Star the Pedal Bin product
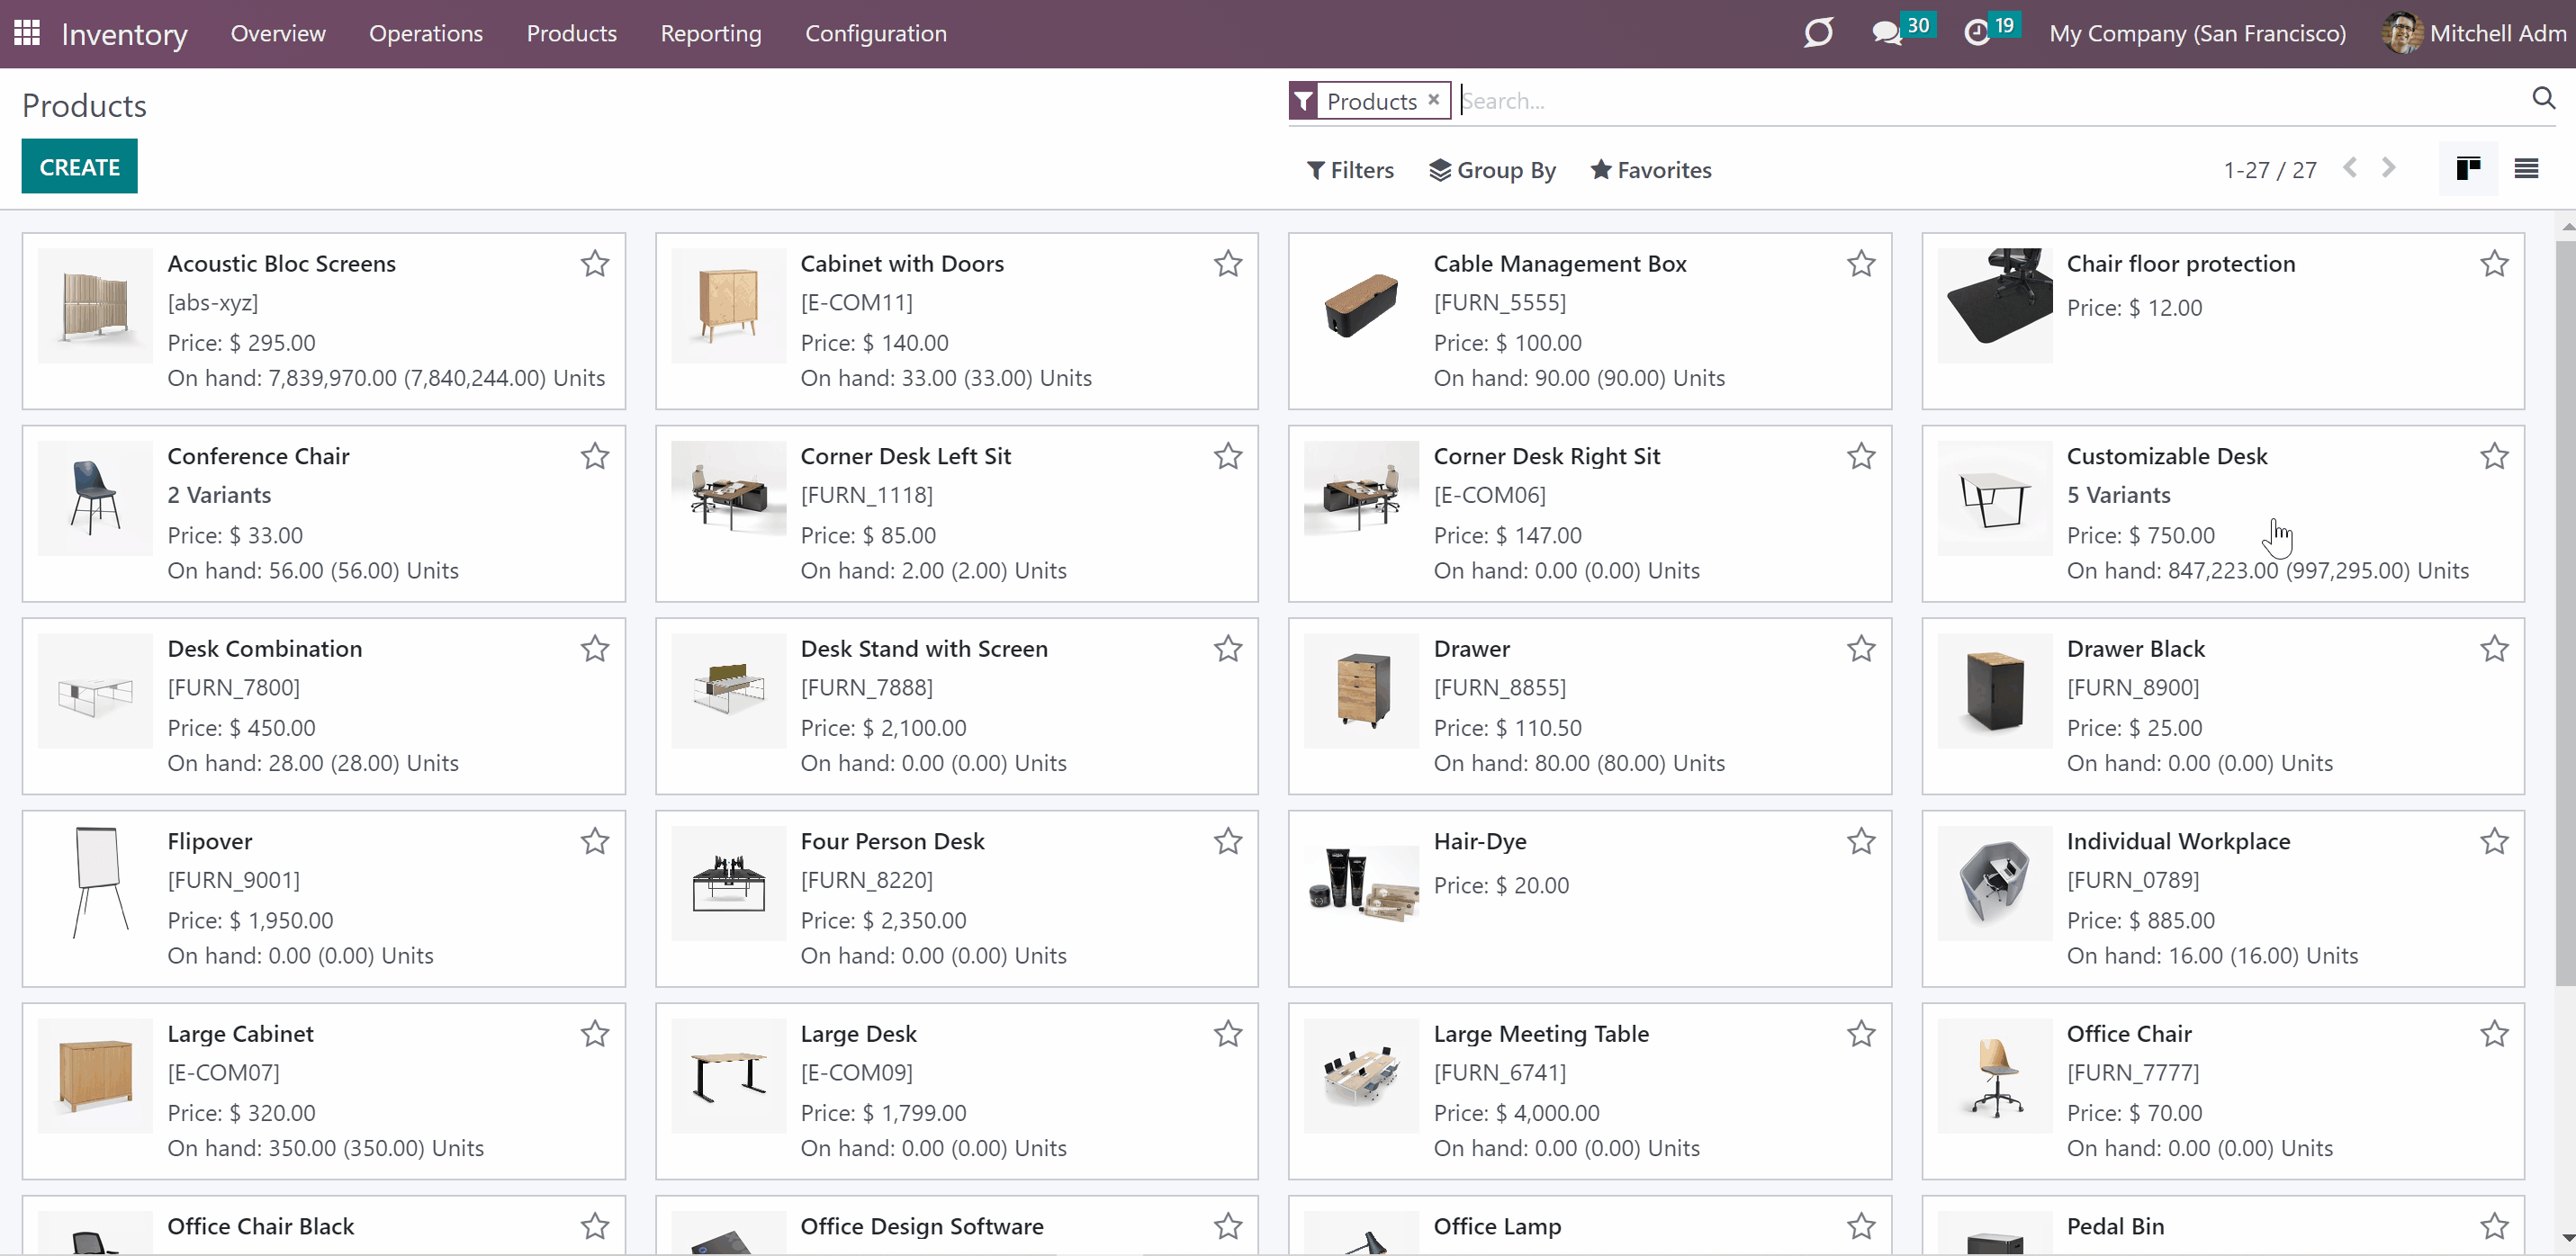Image resolution: width=2576 pixels, height=1256 pixels. pos(2494,1226)
